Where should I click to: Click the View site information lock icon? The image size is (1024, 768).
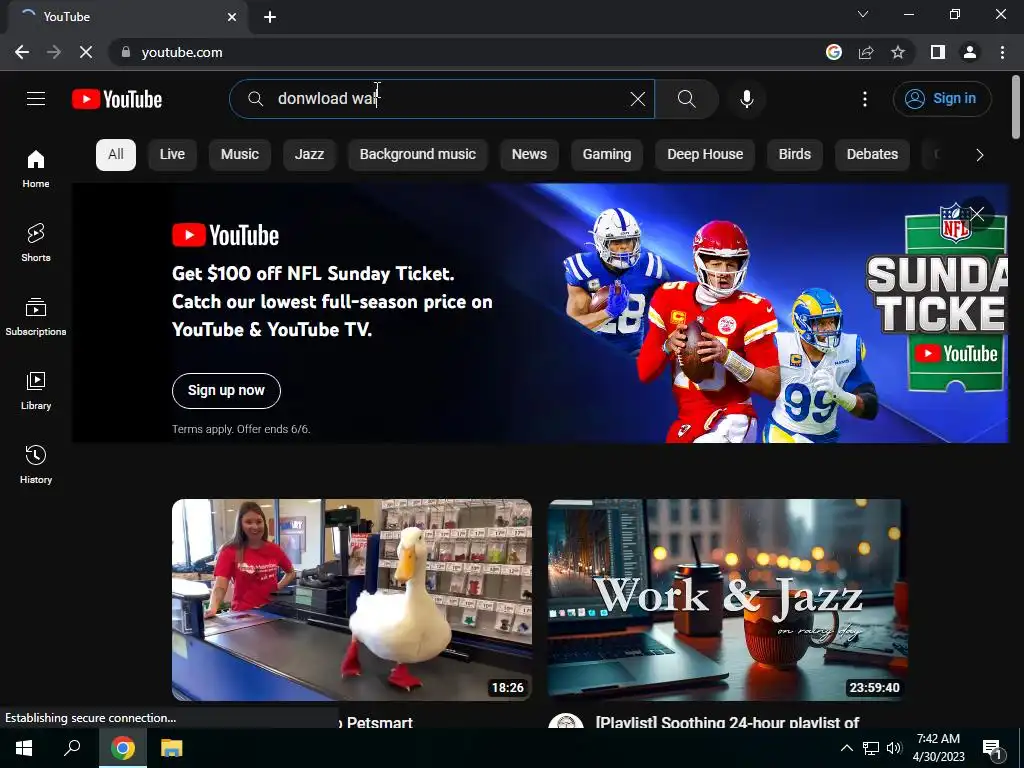(x=125, y=52)
